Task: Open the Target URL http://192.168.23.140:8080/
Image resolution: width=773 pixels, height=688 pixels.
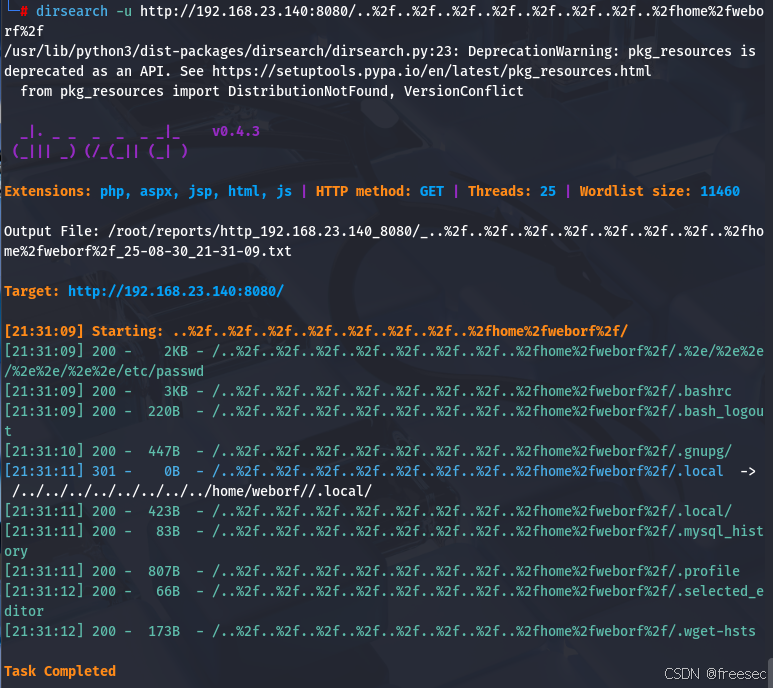Action: click(176, 291)
